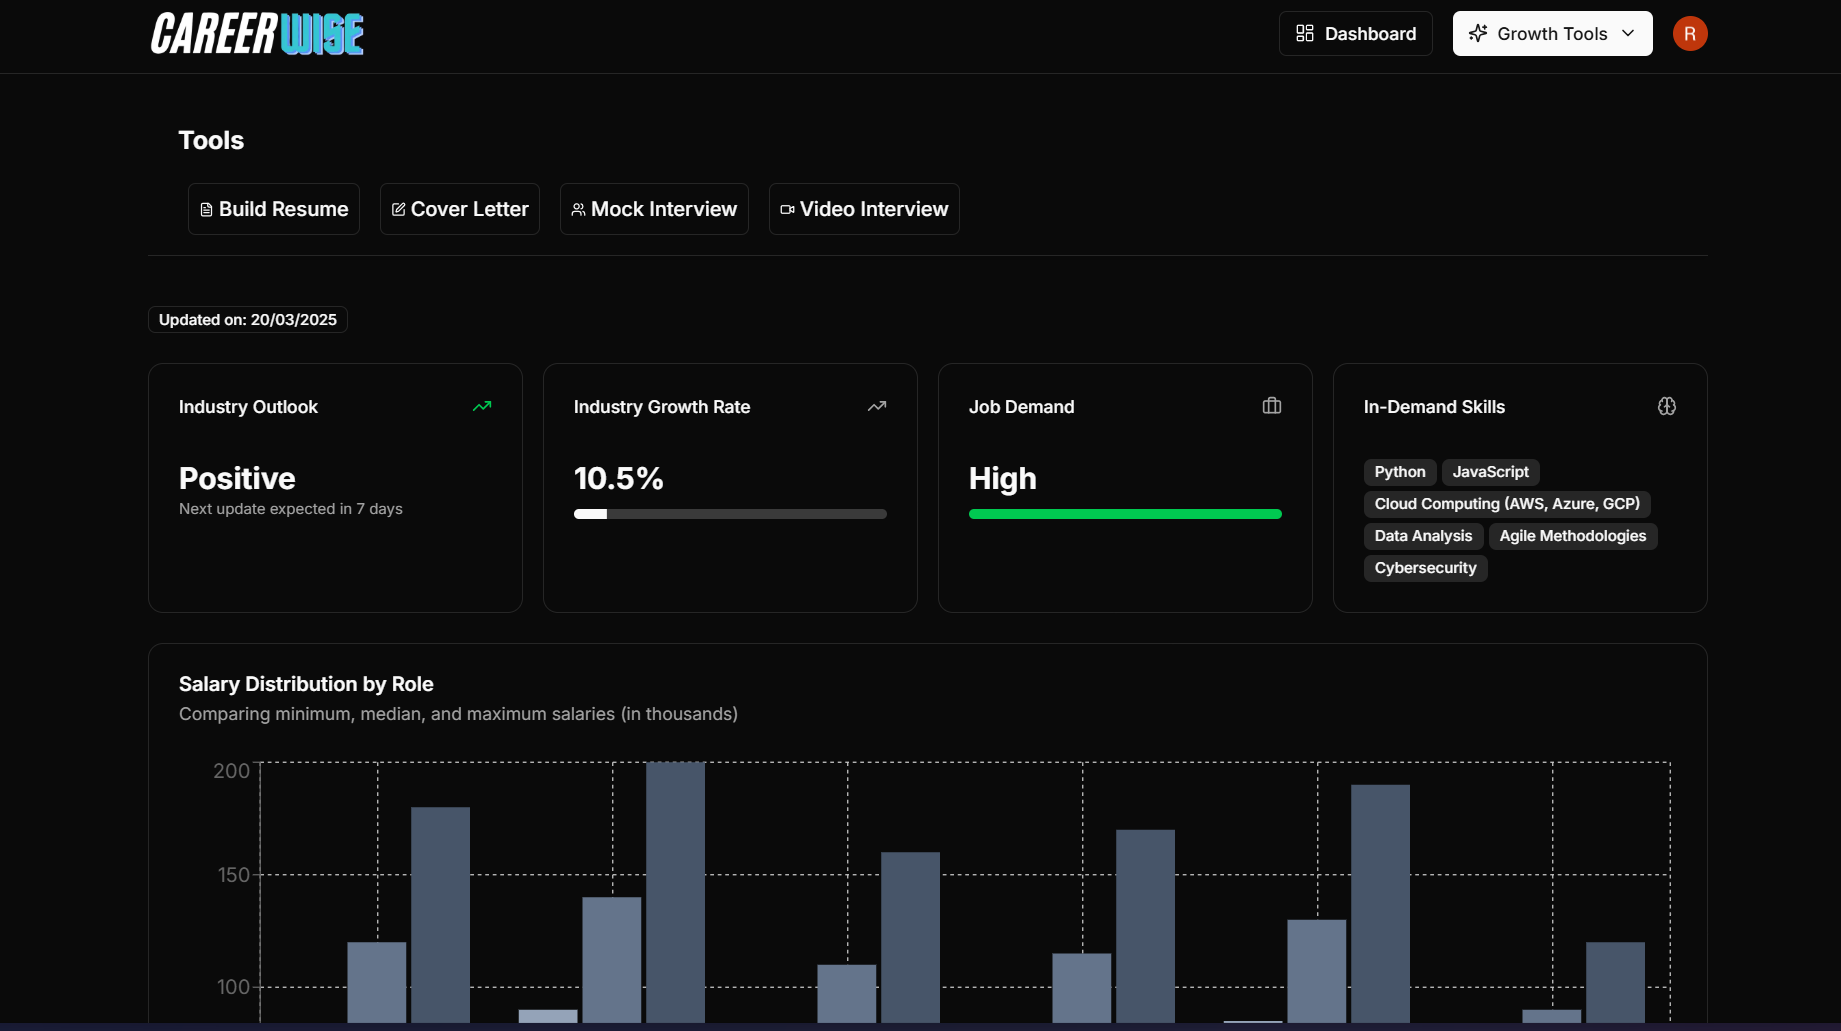Click the sparkles icon in Growth Tools
This screenshot has height=1031, width=1841.
[x=1477, y=33]
